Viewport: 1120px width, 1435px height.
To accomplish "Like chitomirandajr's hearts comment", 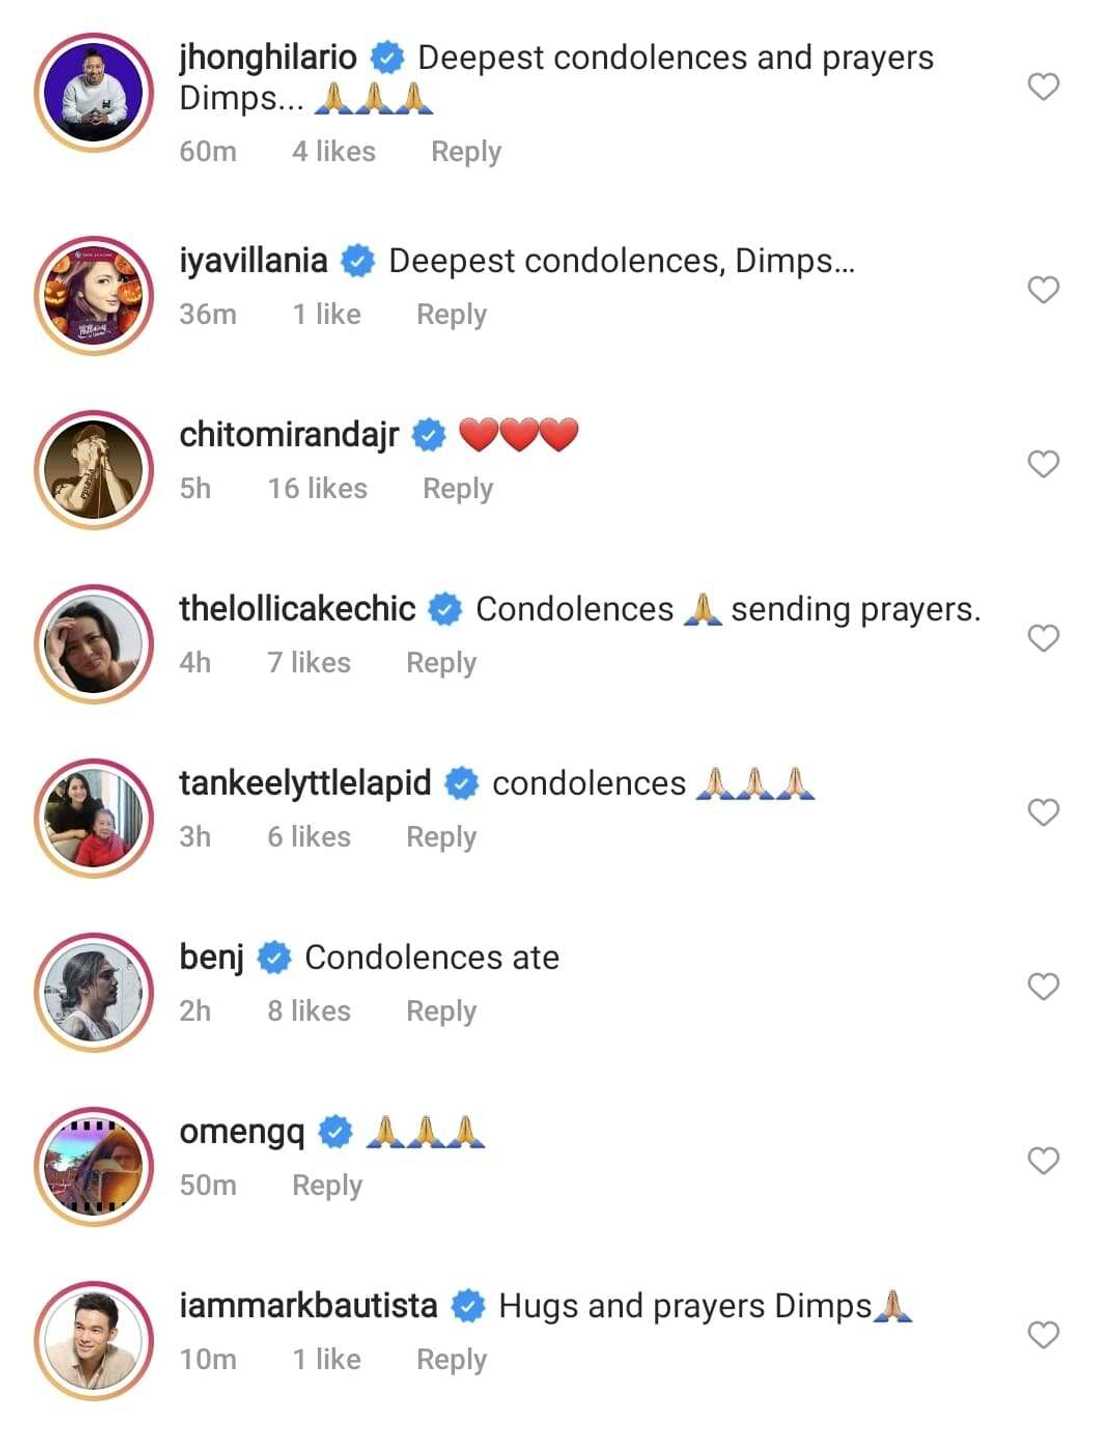I will pyautogui.click(x=1043, y=464).
